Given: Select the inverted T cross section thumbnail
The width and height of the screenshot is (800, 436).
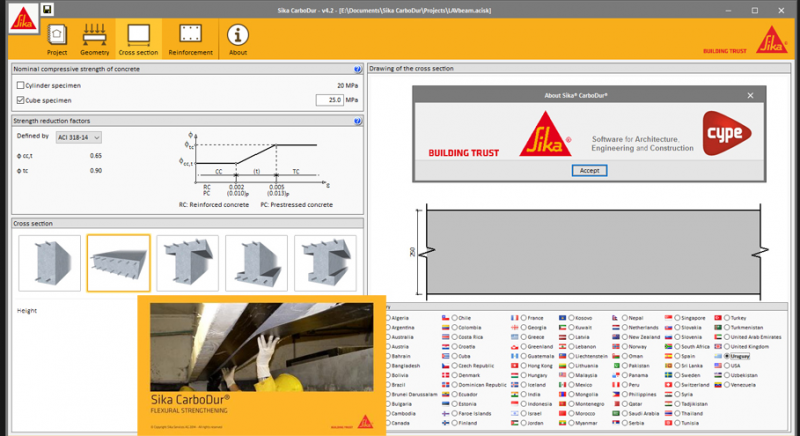Looking at the screenshot, I should coord(256,263).
